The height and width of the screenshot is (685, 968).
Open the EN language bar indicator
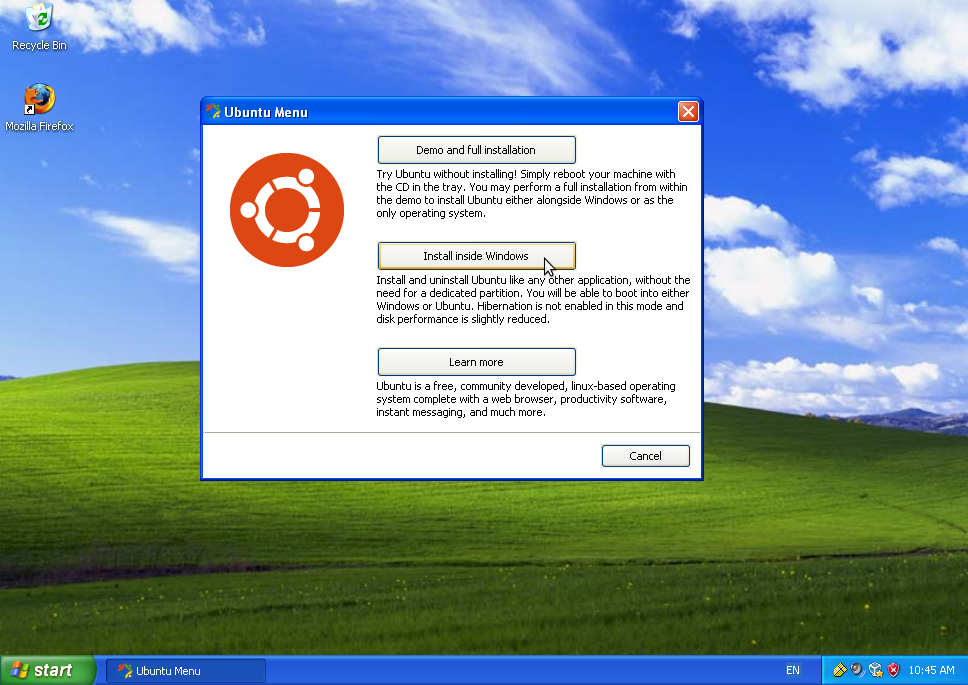(793, 670)
